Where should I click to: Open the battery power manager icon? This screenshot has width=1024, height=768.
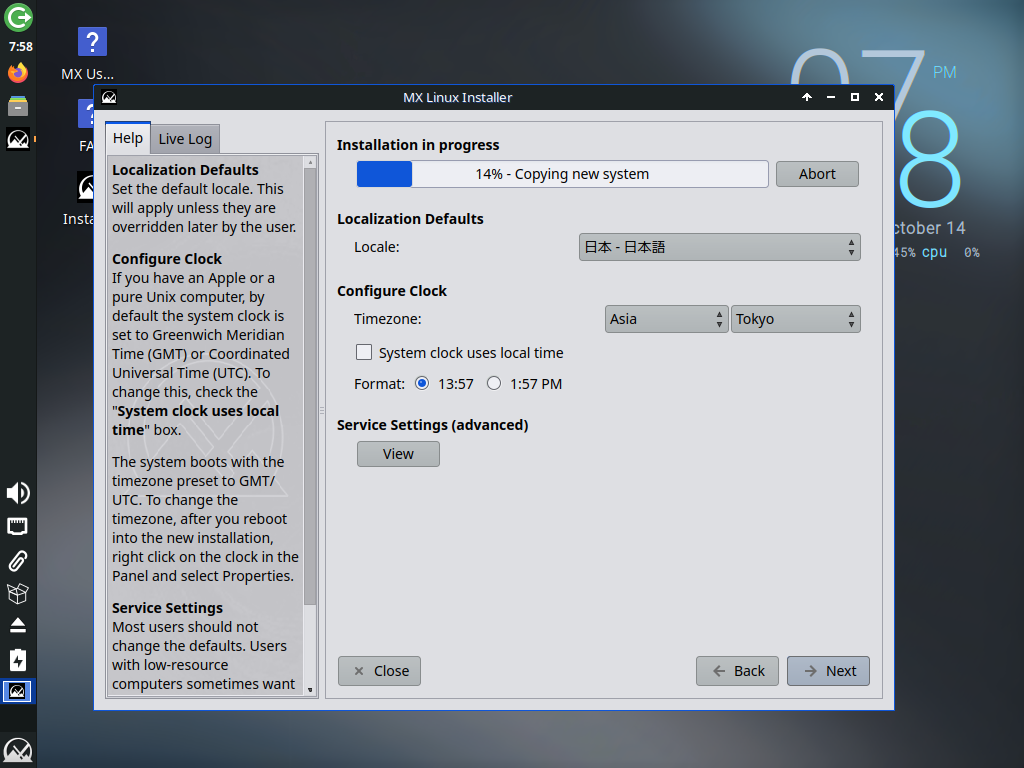pos(18,660)
